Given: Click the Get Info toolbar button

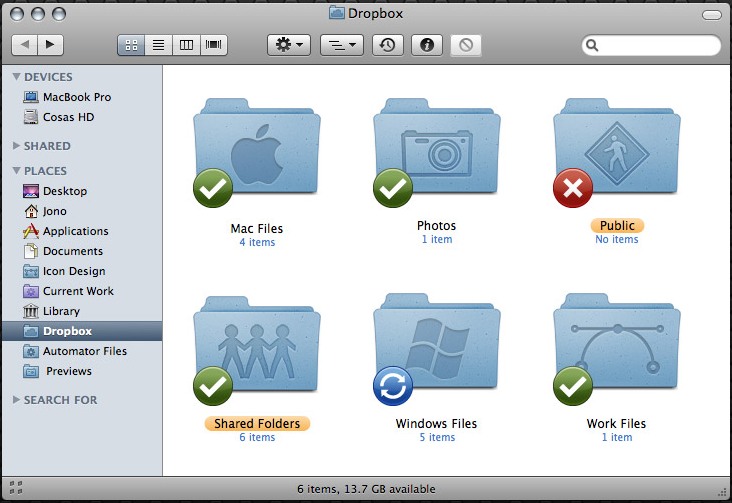Looking at the screenshot, I should 427,45.
